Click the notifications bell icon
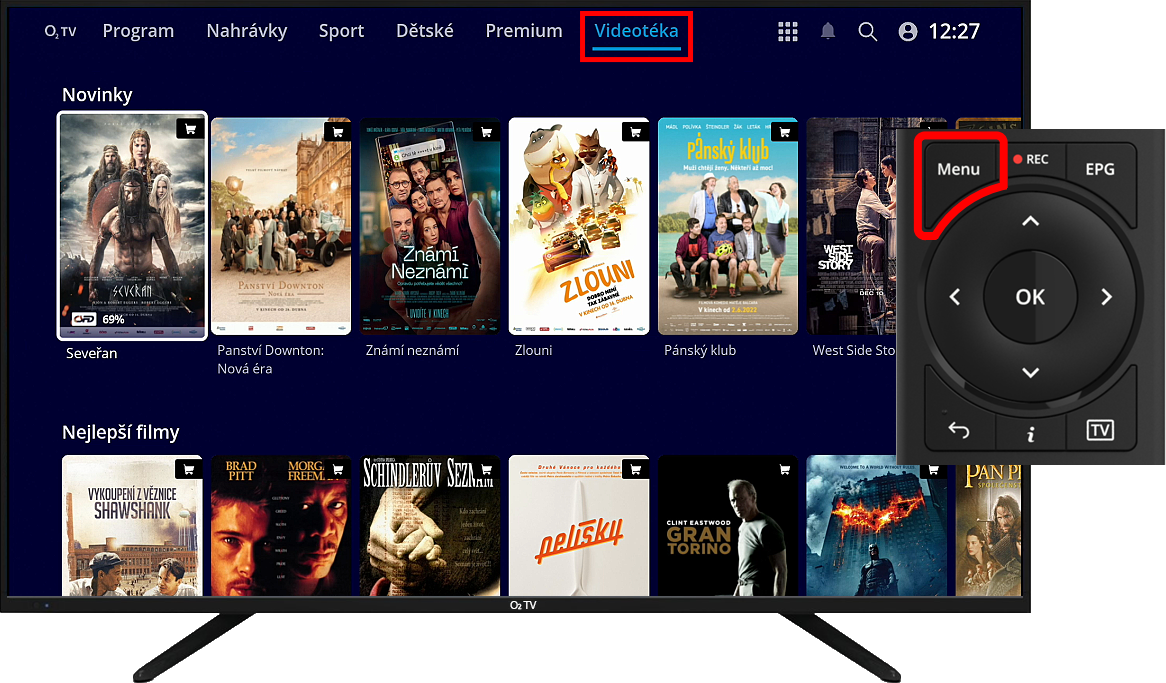The height and width of the screenshot is (683, 1166). [x=828, y=32]
